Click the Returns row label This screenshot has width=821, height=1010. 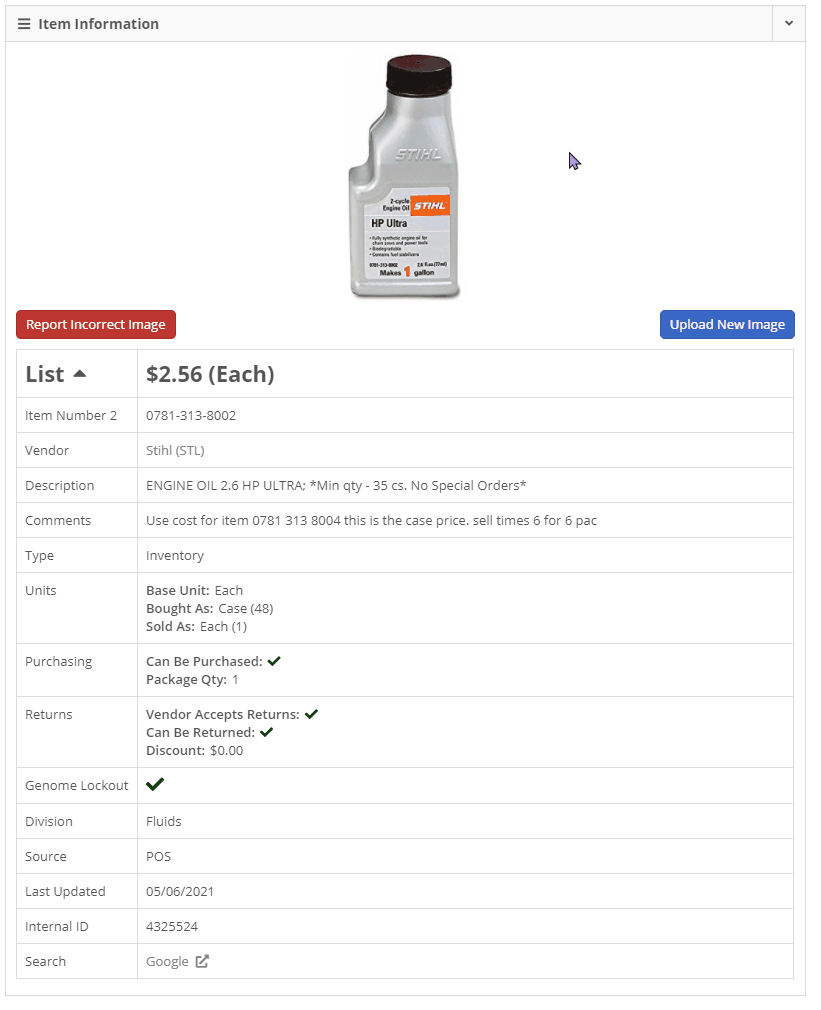coord(49,714)
